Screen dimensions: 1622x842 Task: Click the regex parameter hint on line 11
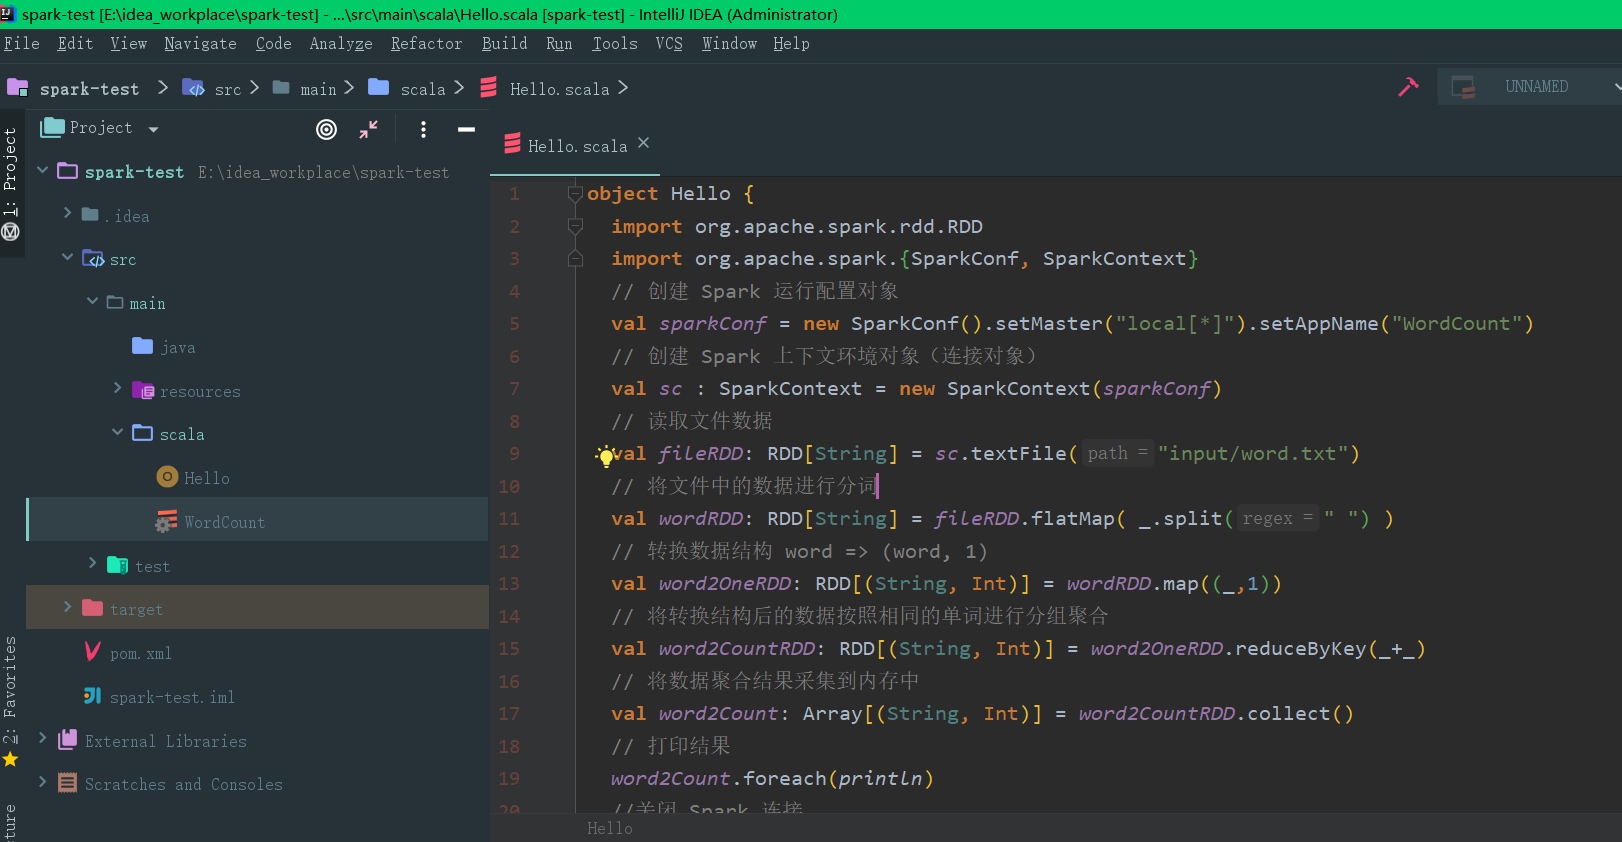tap(1277, 518)
